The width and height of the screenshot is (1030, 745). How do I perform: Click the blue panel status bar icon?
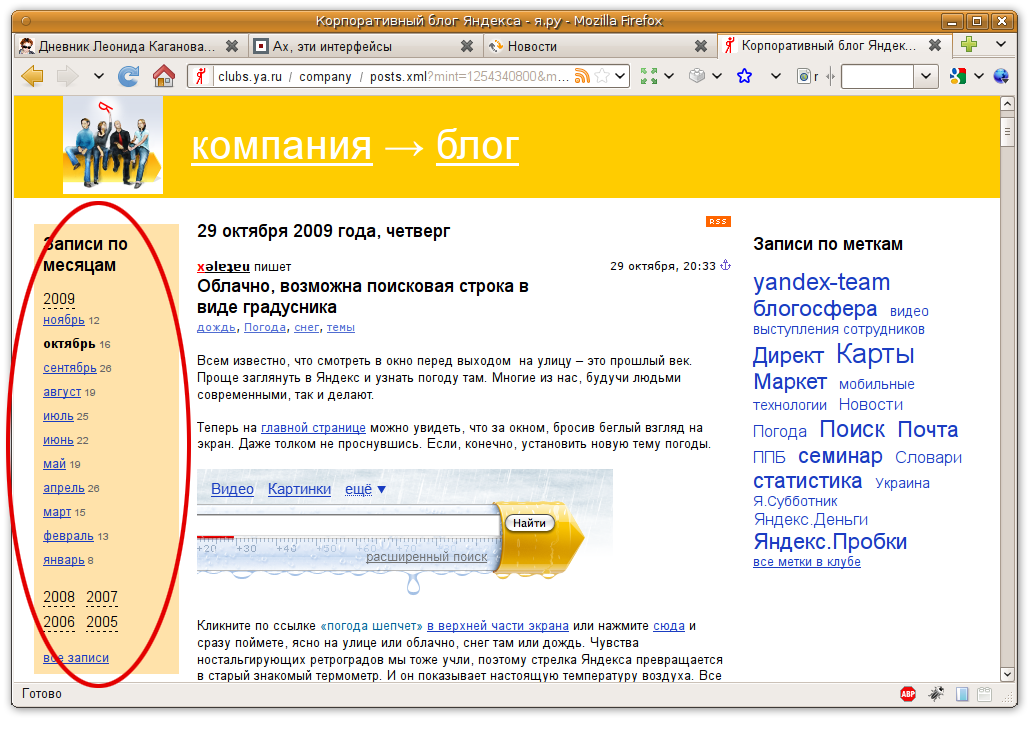(962, 694)
